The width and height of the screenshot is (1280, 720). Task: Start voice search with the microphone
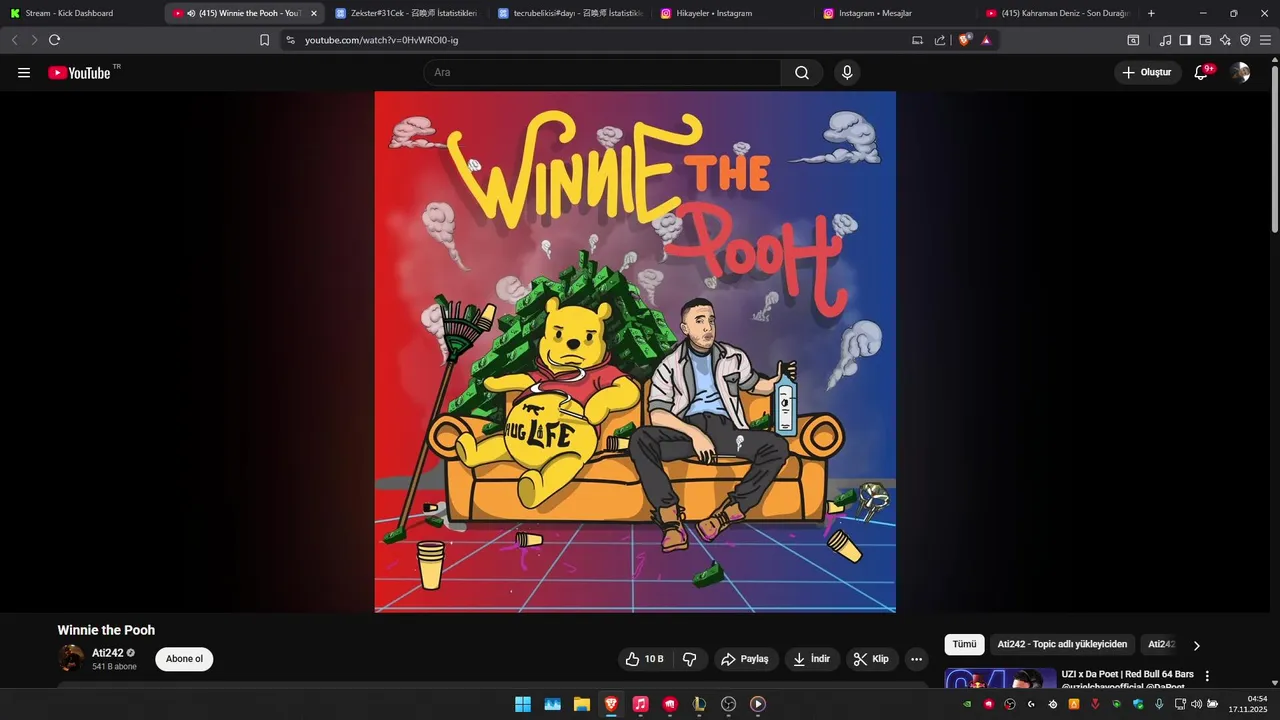[847, 72]
